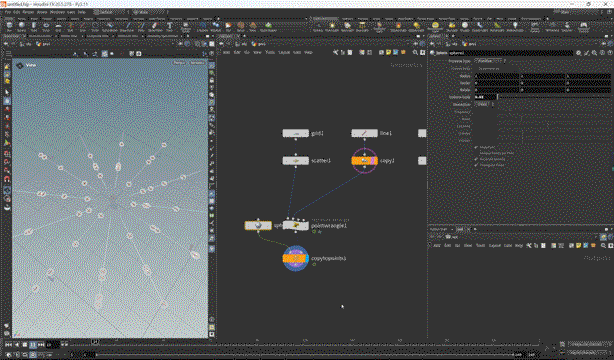Select the Grid shelf tool

click(x=58, y=27)
